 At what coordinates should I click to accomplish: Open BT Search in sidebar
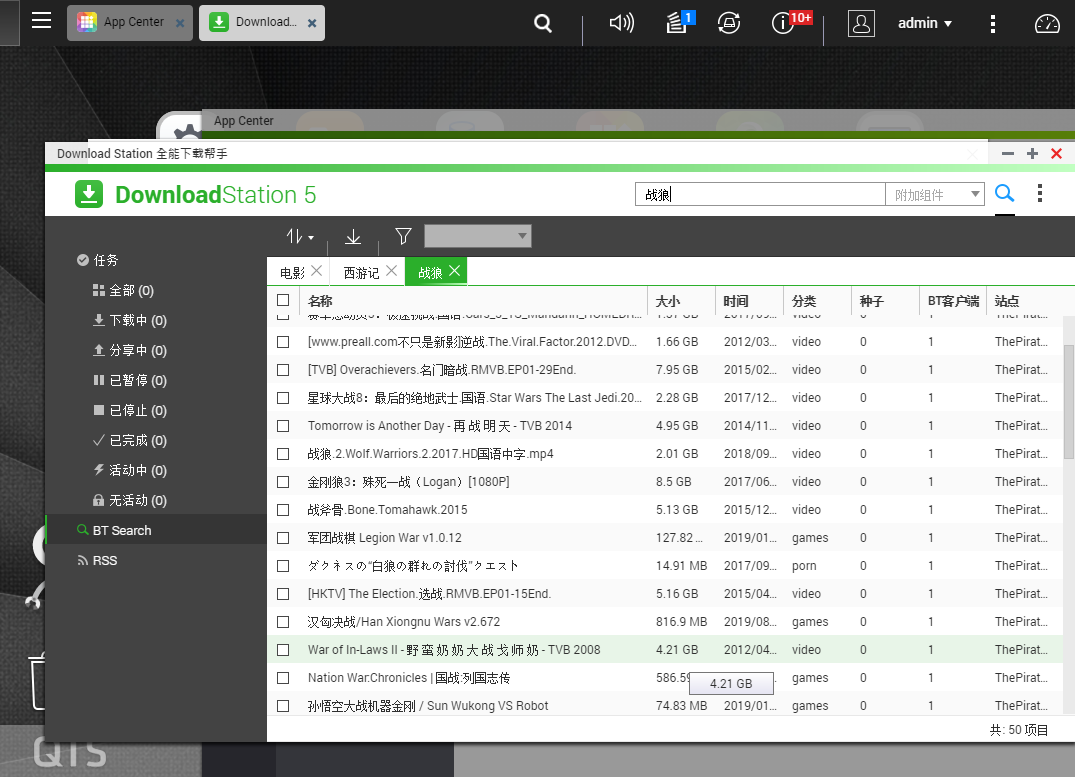coord(156,530)
